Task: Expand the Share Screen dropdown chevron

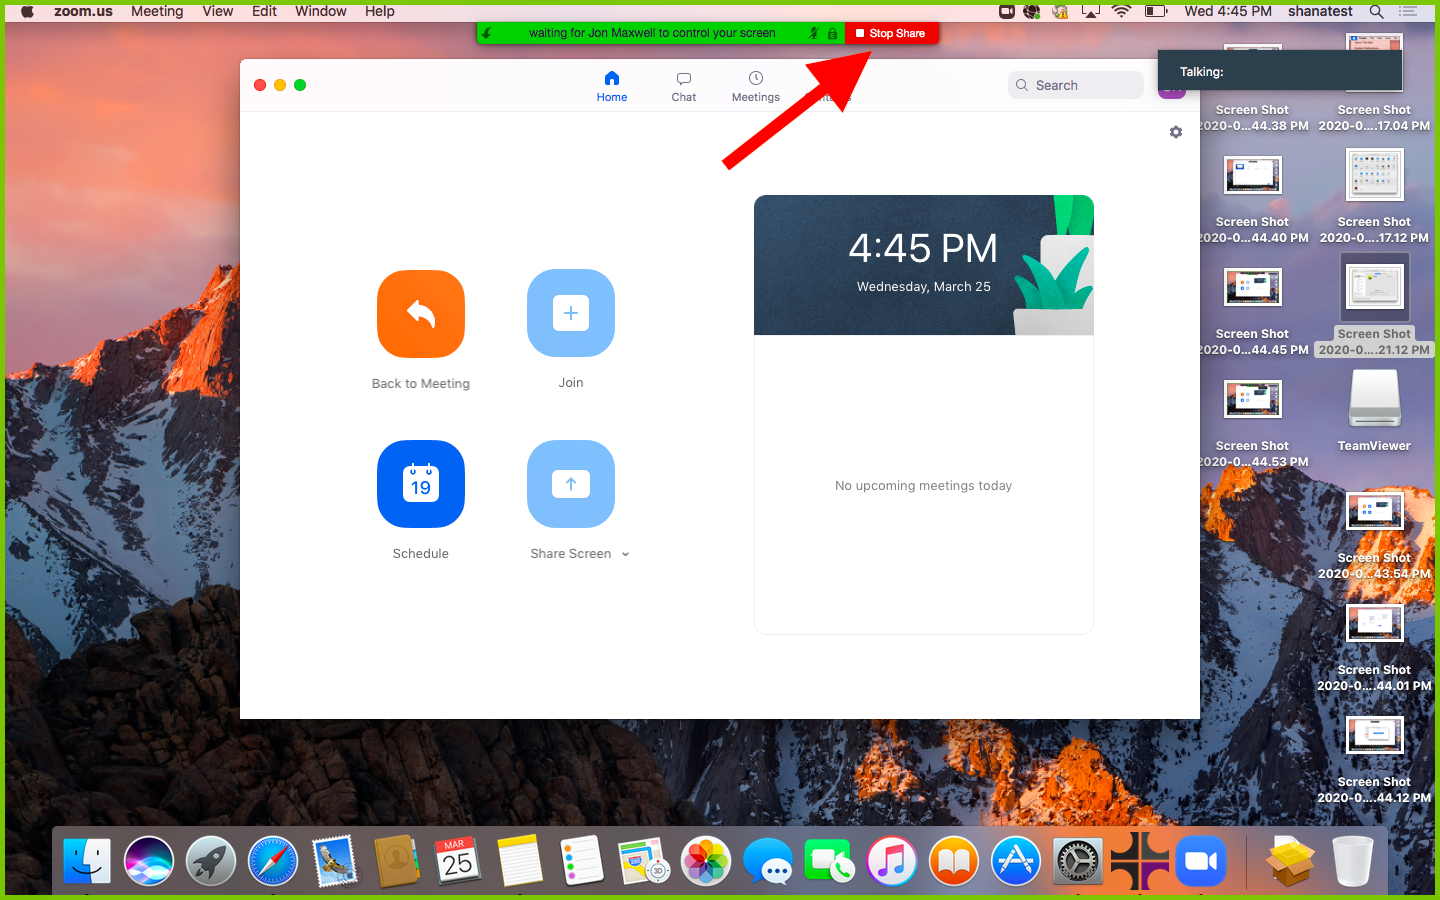Action: click(626, 554)
